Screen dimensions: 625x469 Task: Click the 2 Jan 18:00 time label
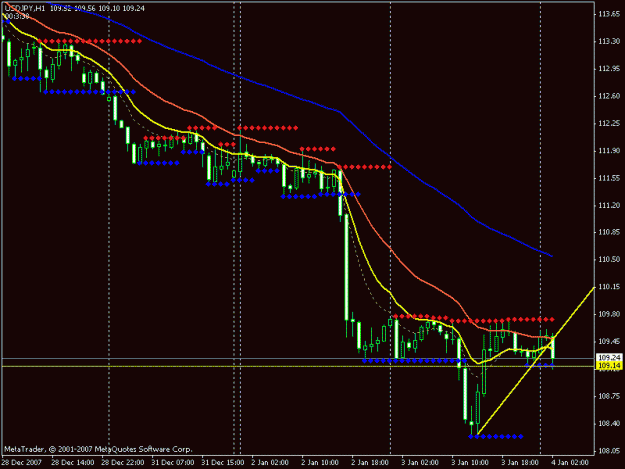click(369, 462)
